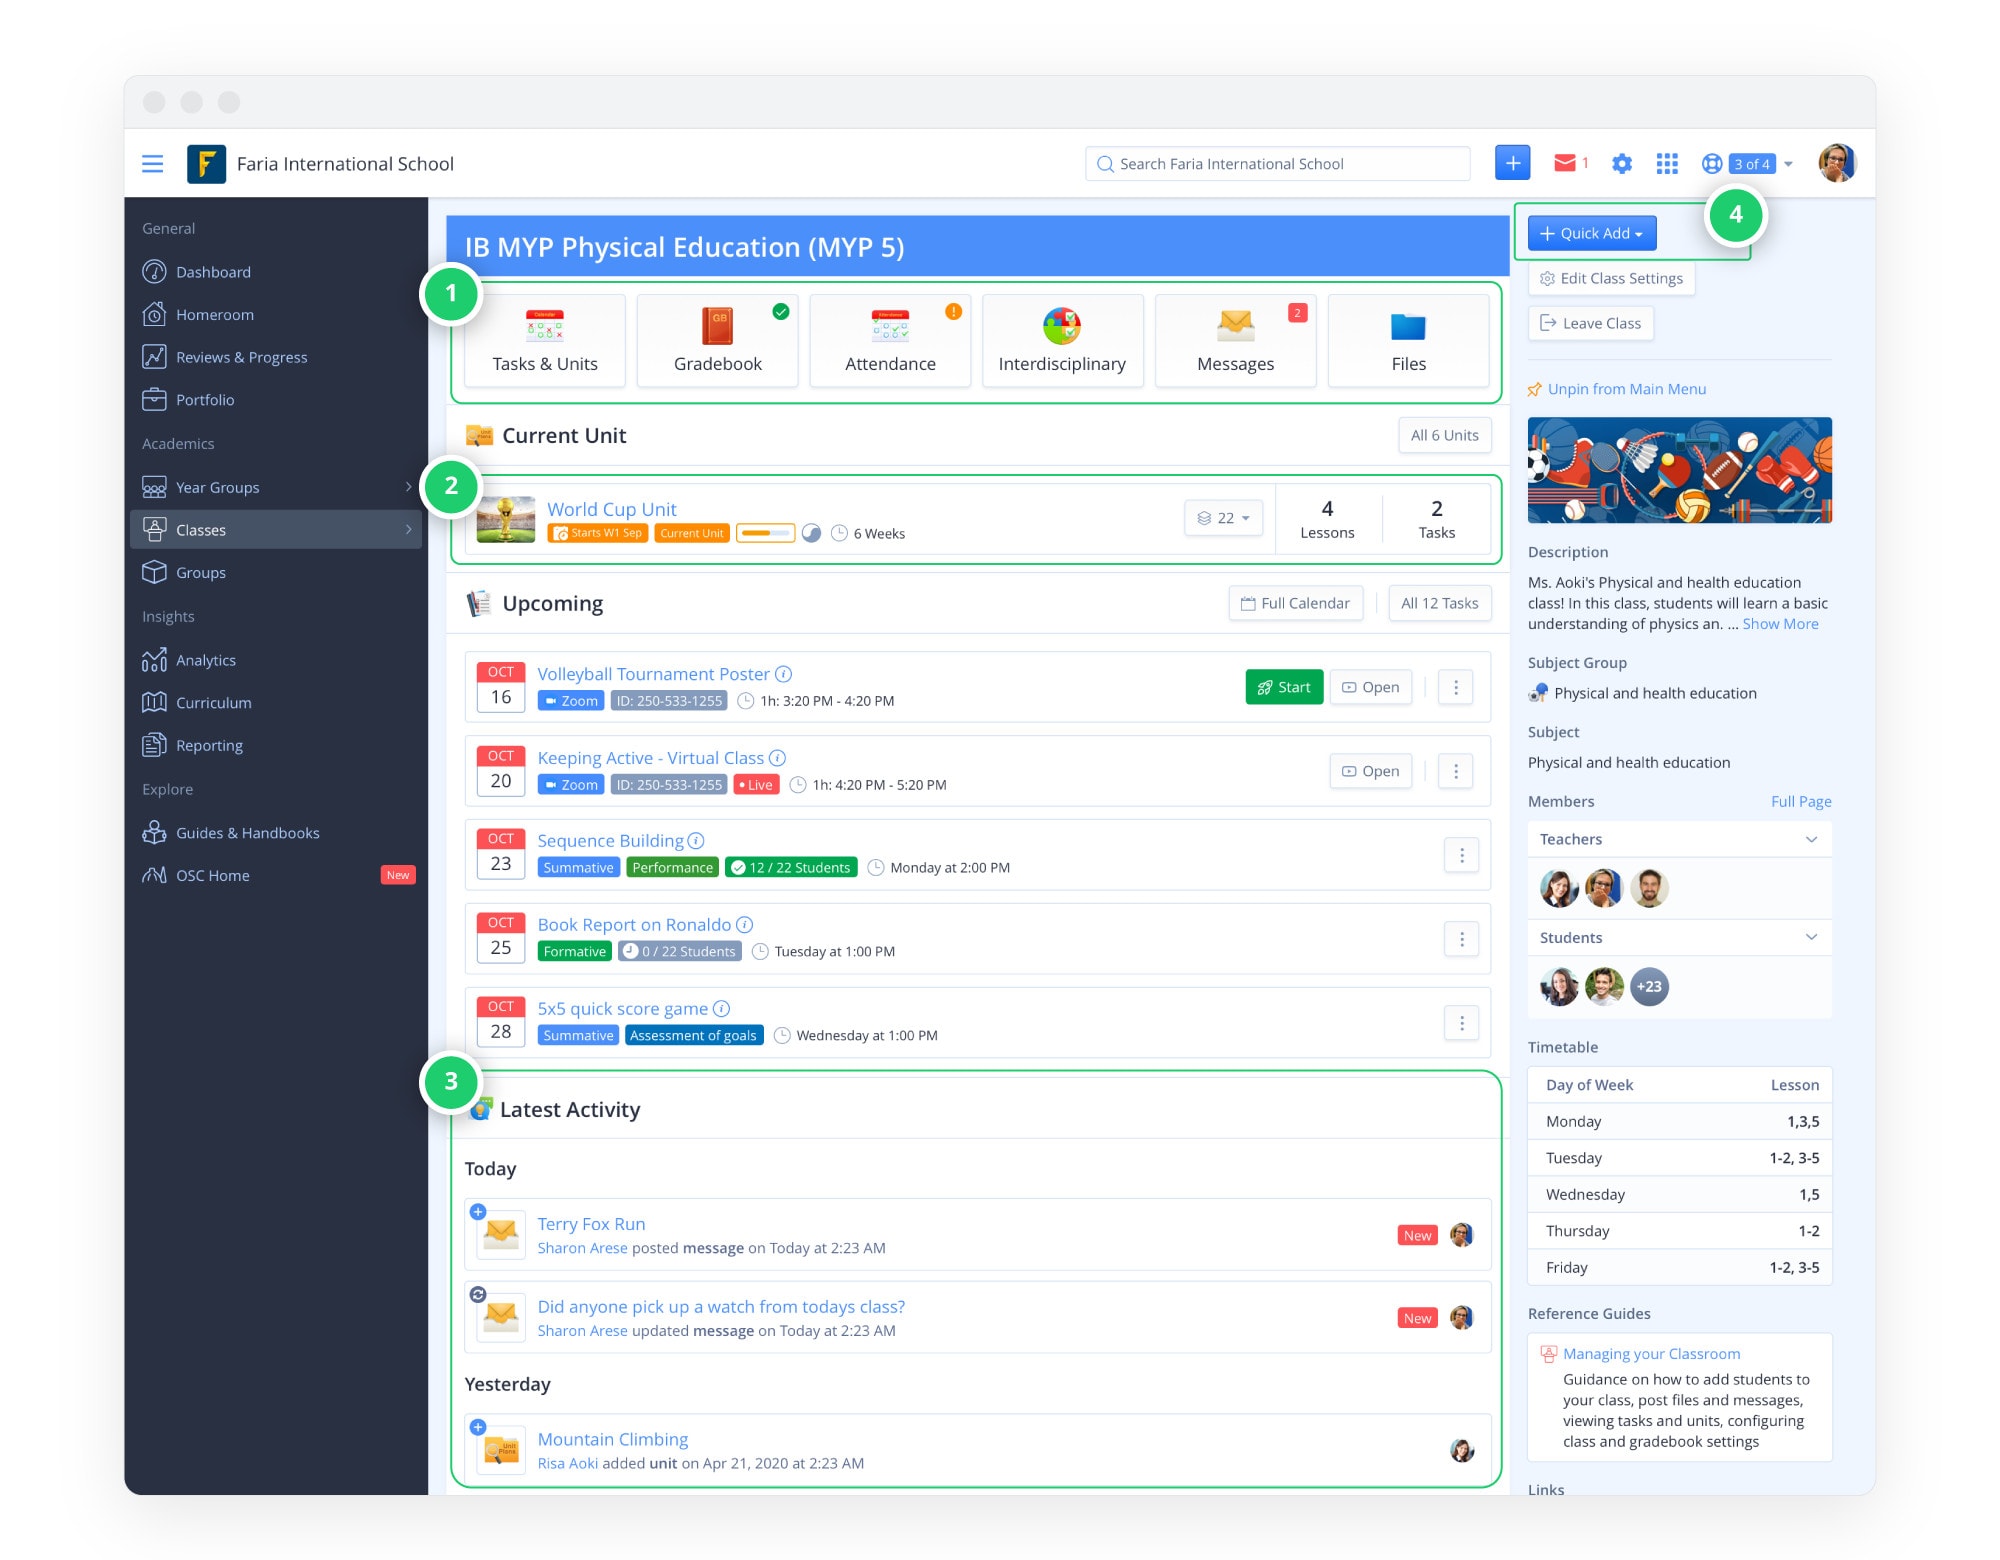This screenshot has height=1560, width=2000.
Task: Open the 22 students dropdown on World Cup Unit
Action: [x=1223, y=518]
